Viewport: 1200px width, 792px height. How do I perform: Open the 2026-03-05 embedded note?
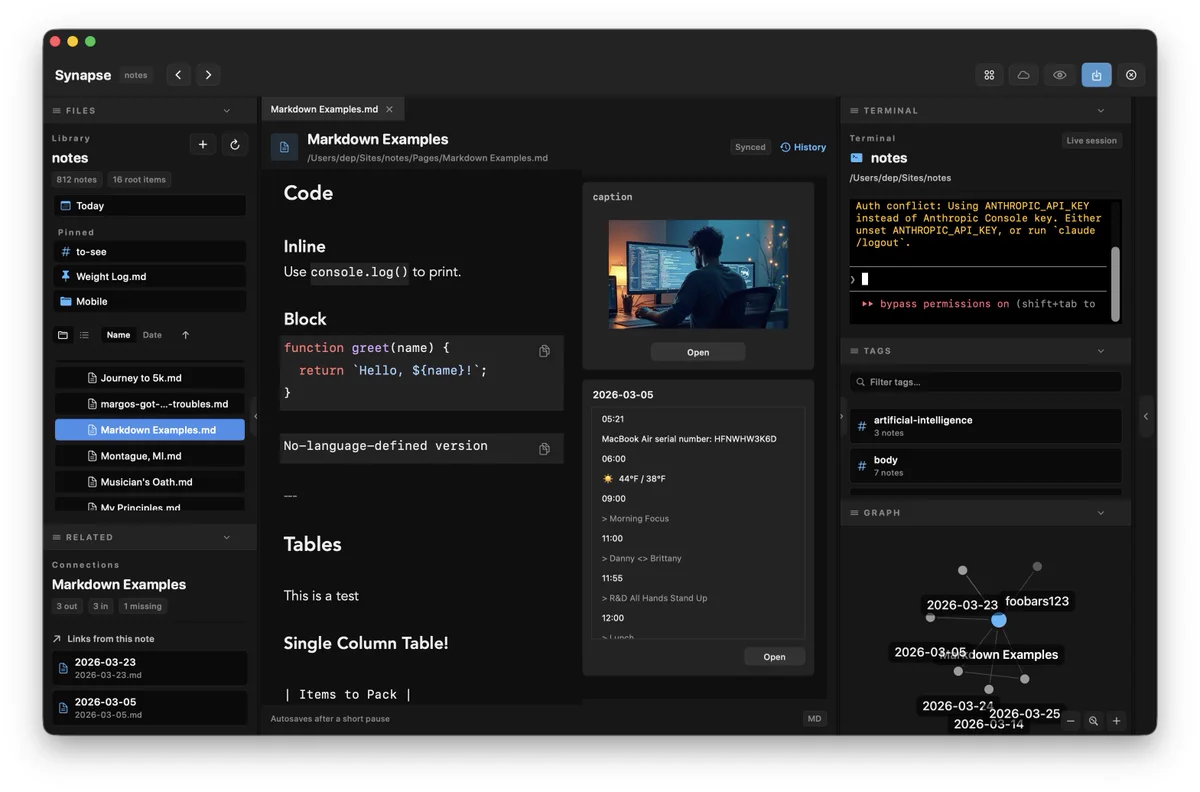774,657
